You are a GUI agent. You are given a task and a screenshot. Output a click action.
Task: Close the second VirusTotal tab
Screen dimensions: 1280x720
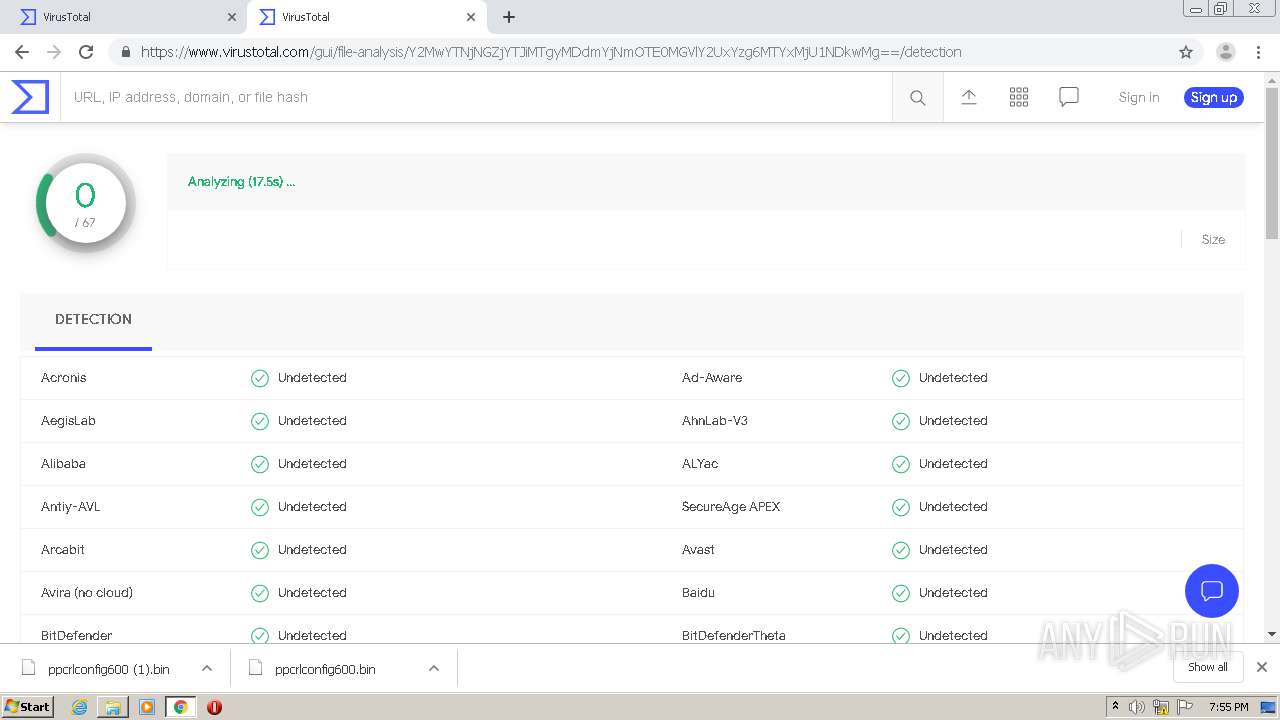pyautogui.click(x=471, y=17)
